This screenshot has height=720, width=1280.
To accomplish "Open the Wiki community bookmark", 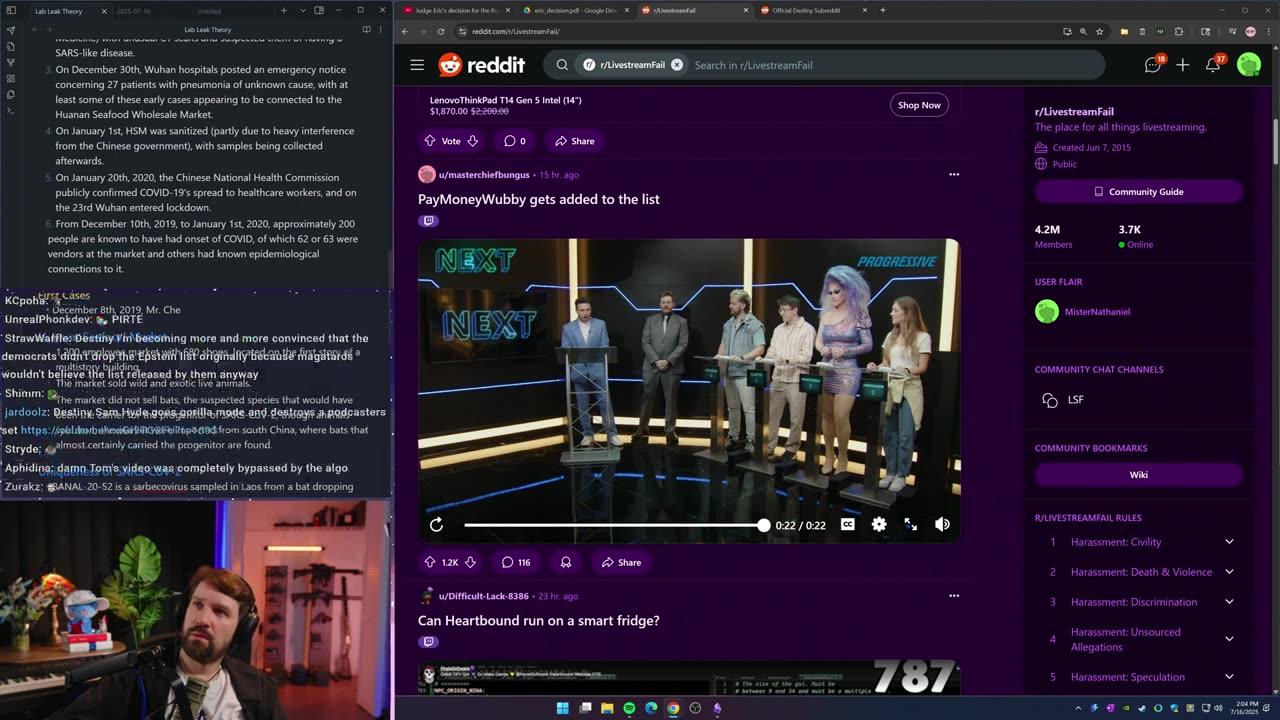I will pos(1139,474).
